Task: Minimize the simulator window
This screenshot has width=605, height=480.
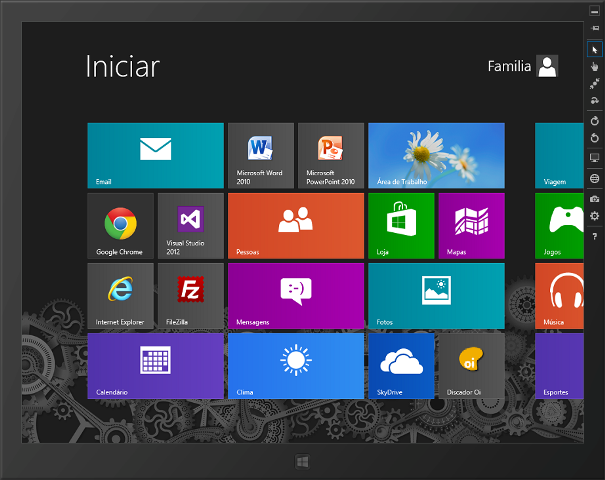Action: tap(595, 11)
